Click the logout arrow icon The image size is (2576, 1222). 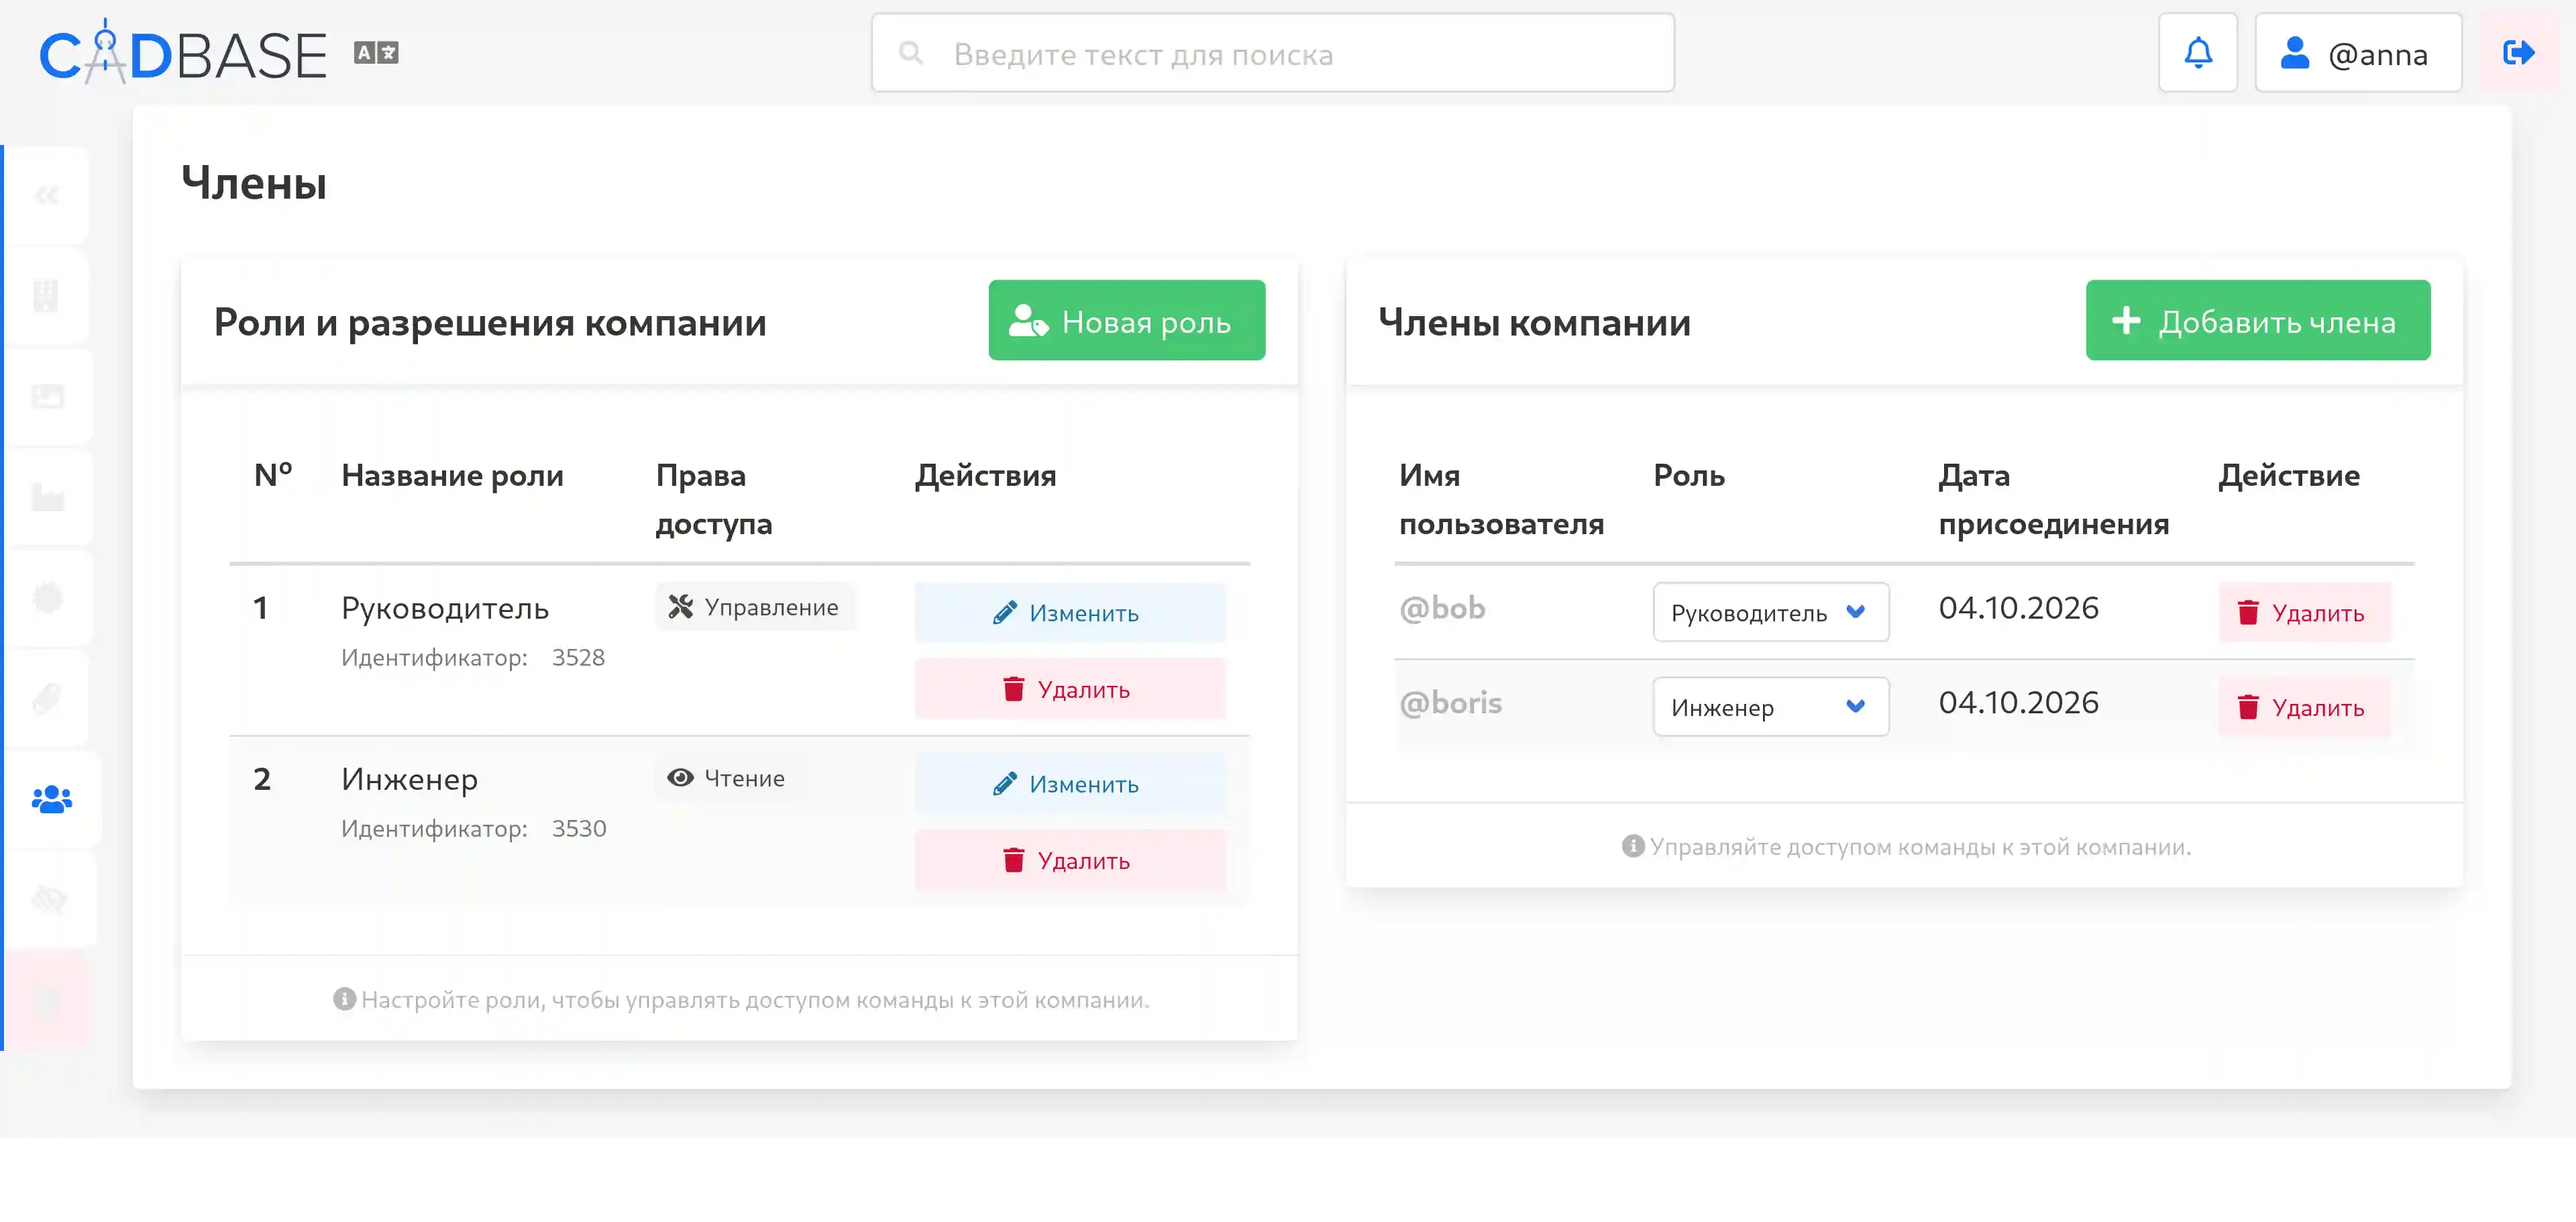(2518, 53)
